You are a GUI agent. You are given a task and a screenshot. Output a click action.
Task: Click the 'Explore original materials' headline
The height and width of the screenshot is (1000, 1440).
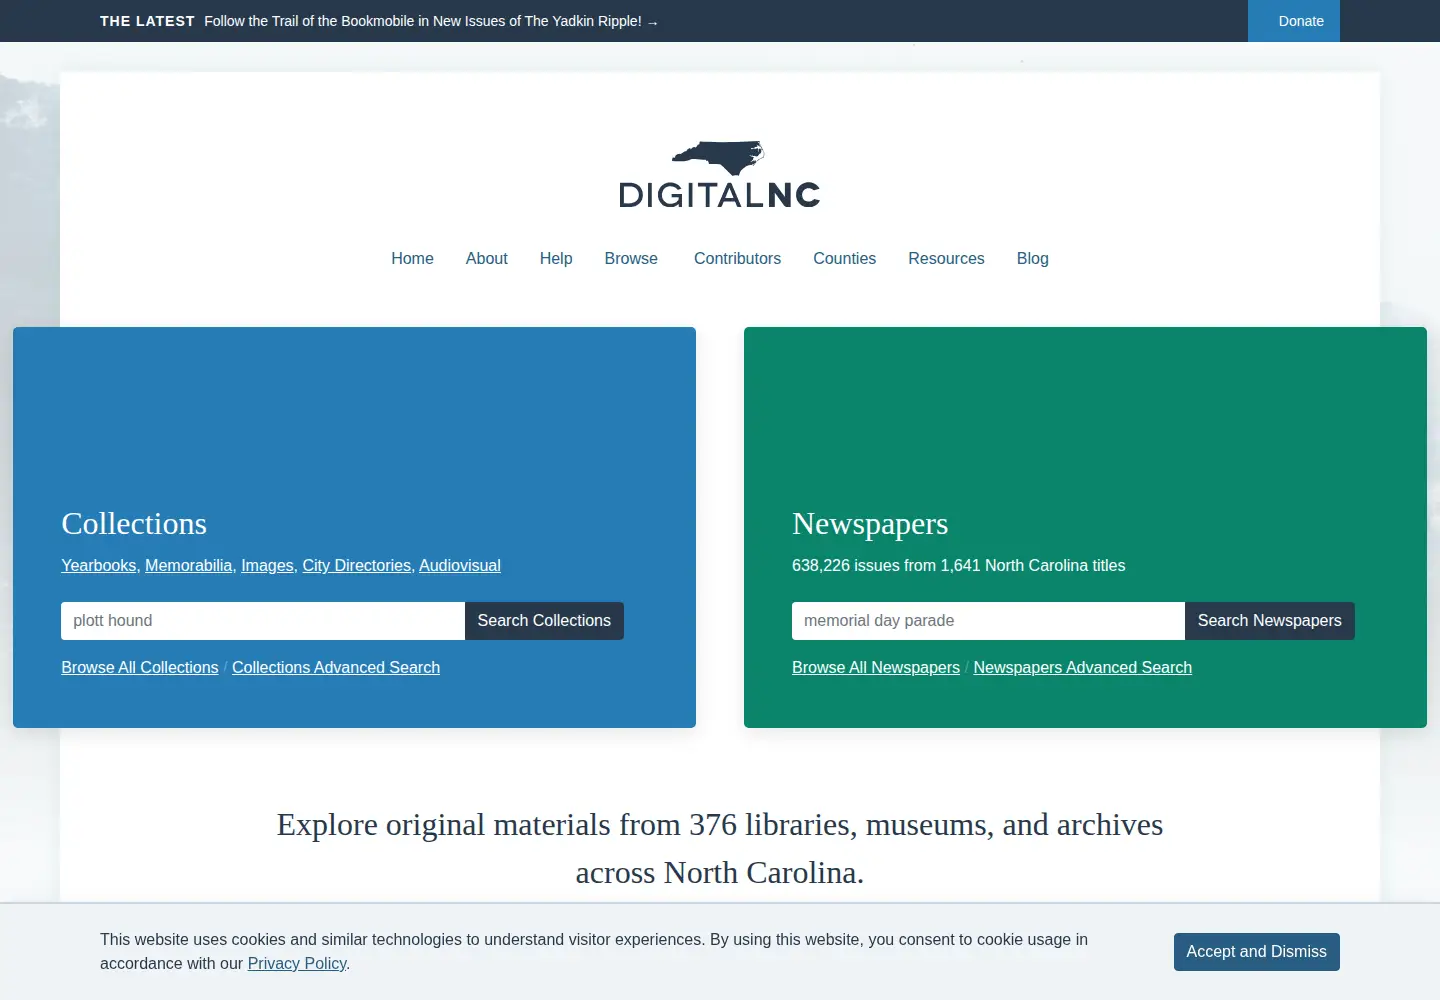720,848
